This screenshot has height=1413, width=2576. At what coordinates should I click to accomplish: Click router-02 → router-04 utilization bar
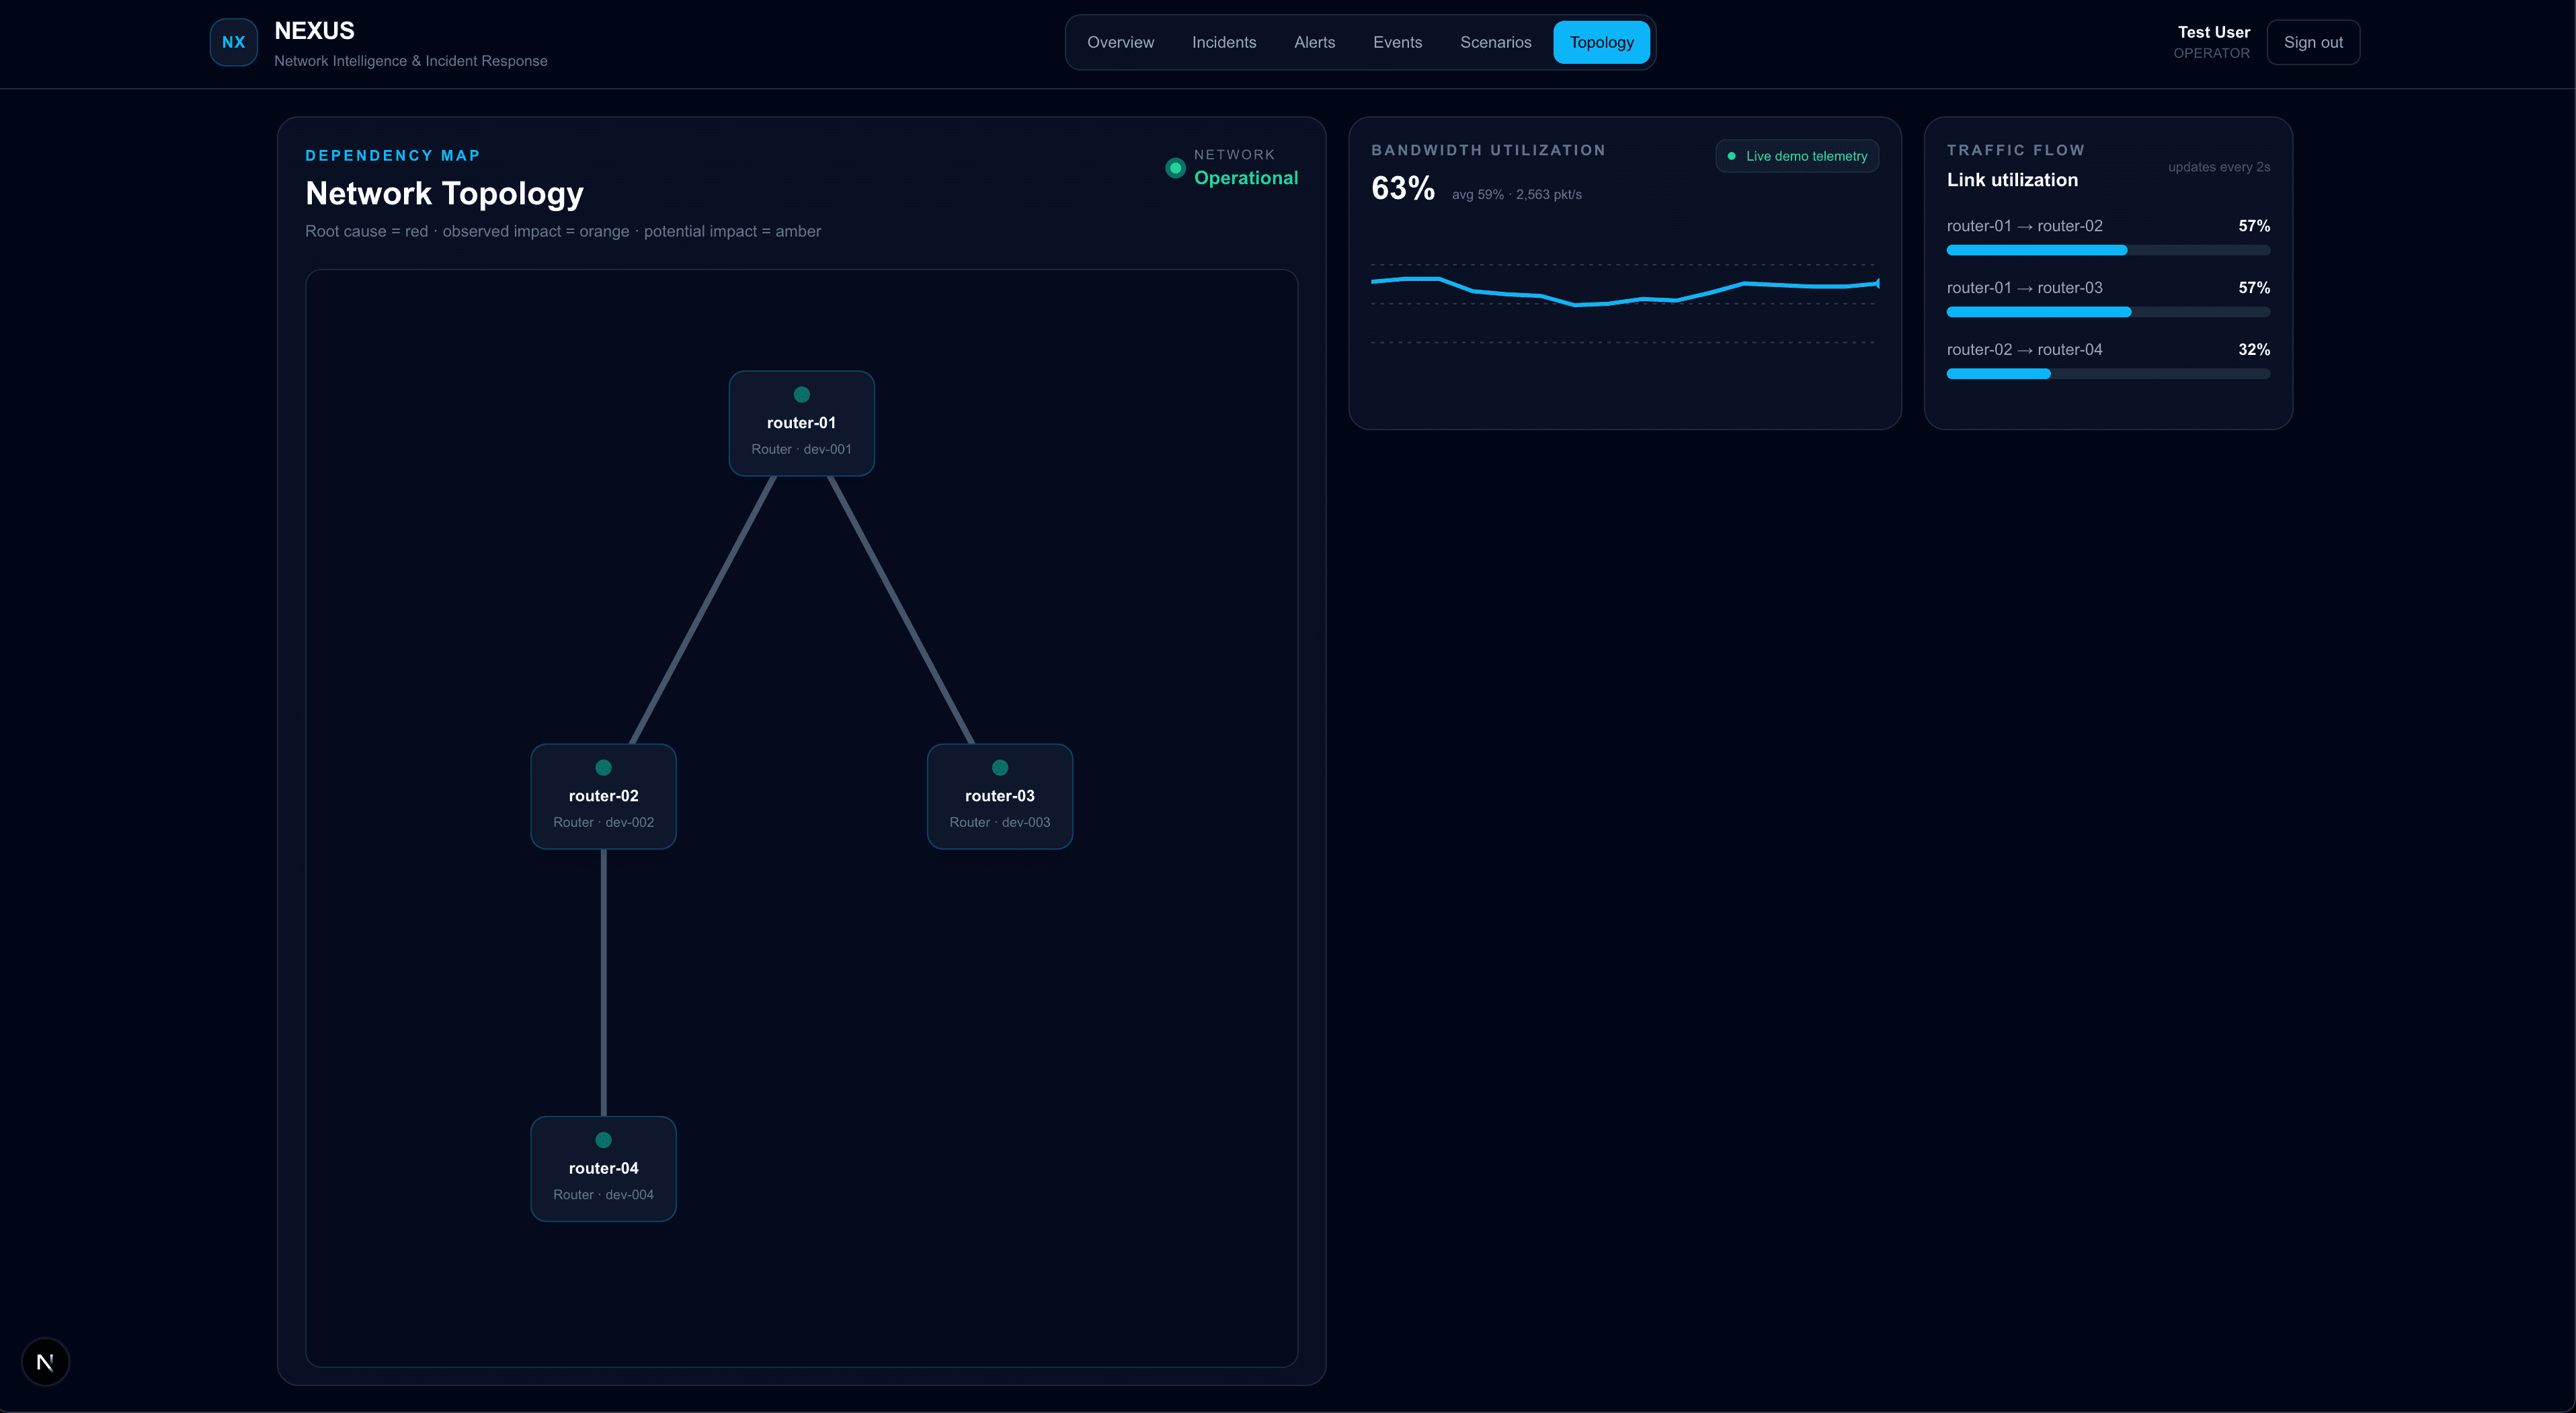(x=2108, y=374)
